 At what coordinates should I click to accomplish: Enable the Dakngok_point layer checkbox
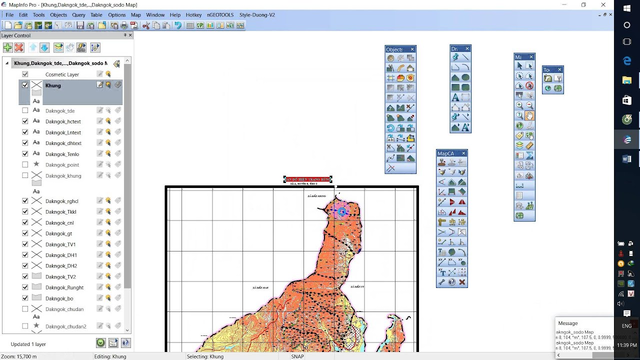tap(25, 164)
